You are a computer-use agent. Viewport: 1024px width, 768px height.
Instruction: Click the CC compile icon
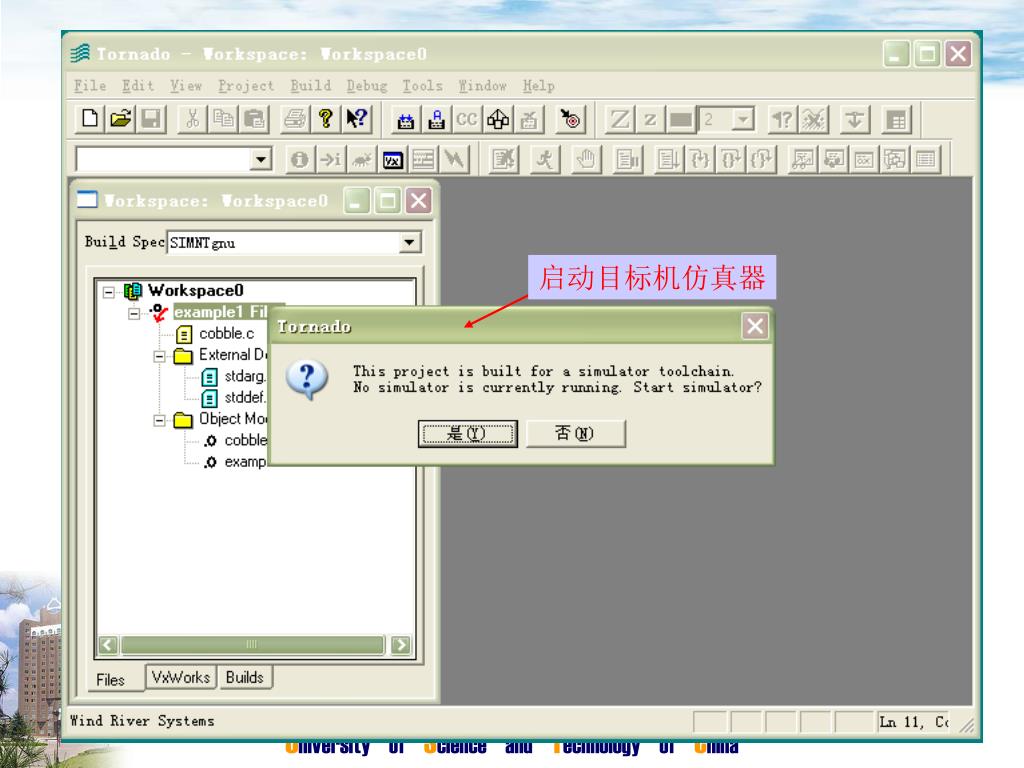466,120
